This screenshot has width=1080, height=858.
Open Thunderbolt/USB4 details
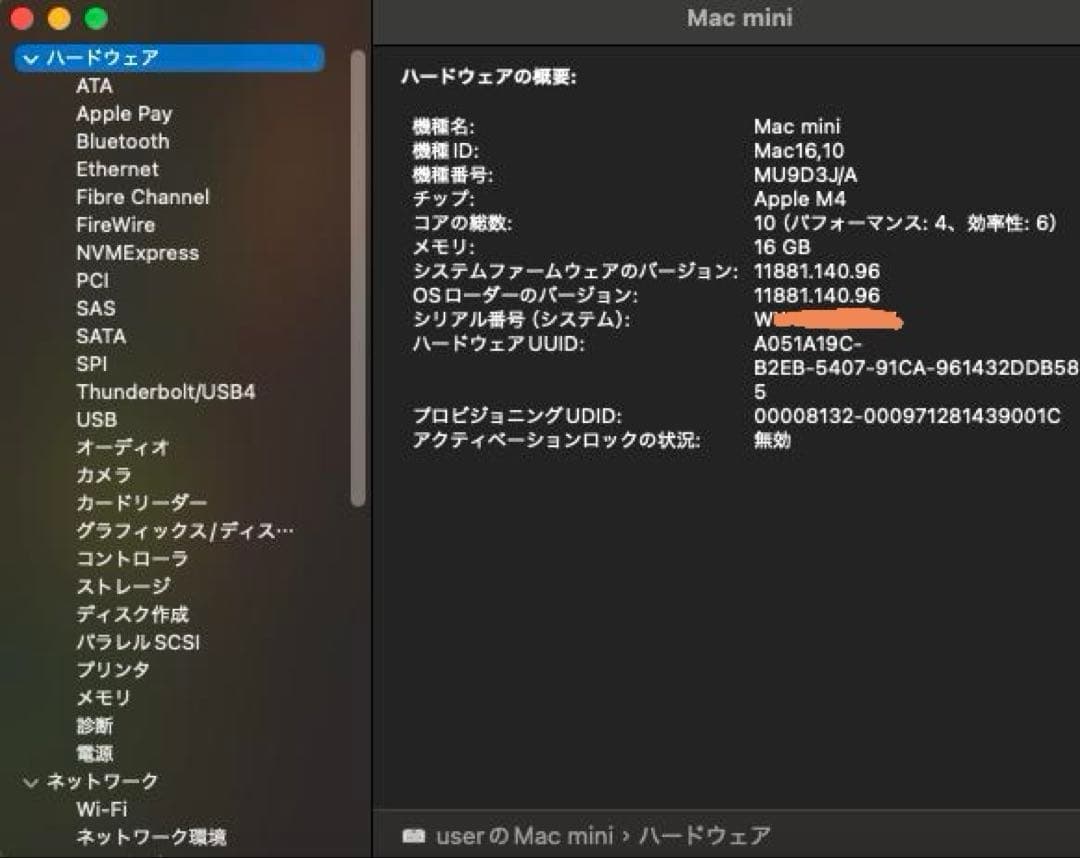coord(166,392)
